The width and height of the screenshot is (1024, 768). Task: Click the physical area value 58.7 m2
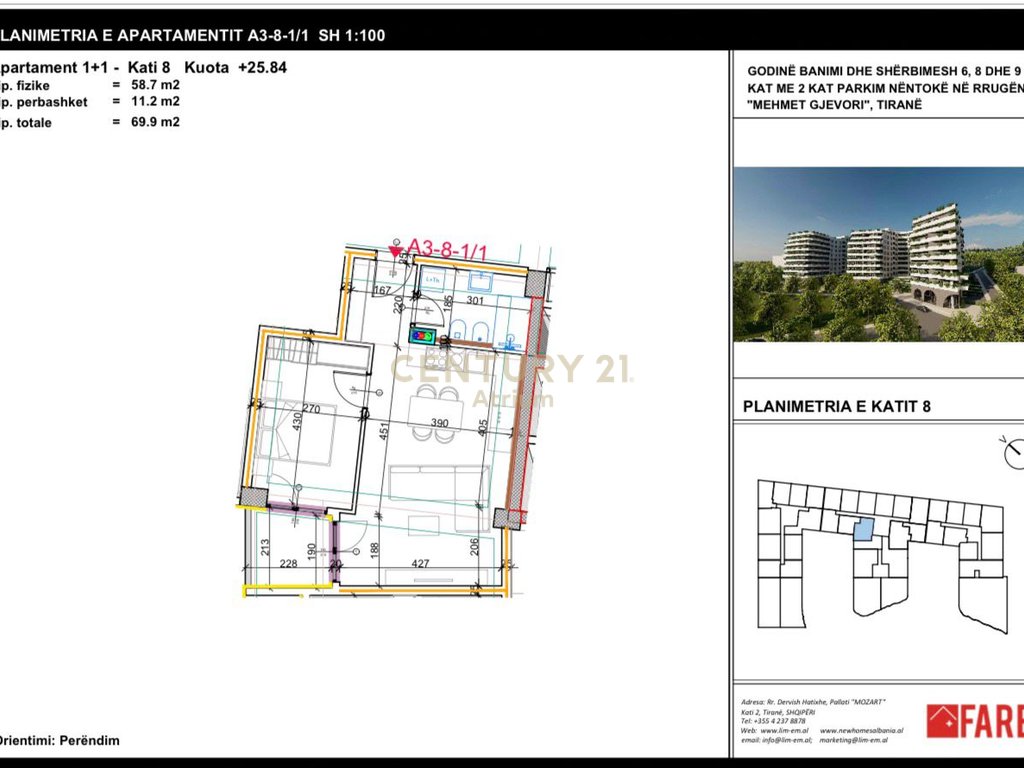coord(155,85)
